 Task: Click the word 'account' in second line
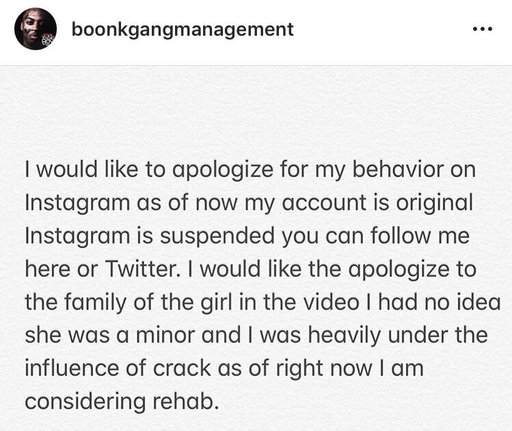[x=324, y=203]
